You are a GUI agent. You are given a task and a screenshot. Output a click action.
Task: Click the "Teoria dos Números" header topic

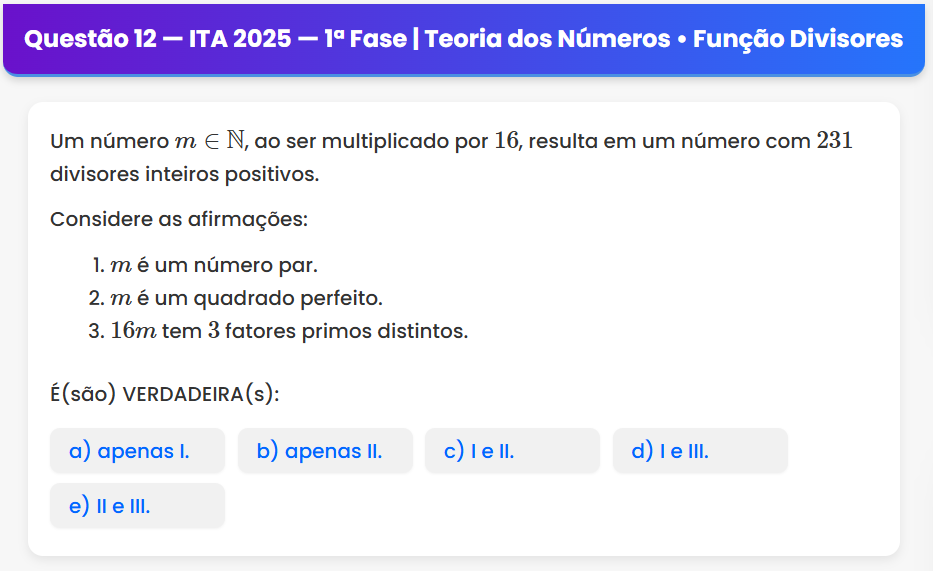(x=547, y=39)
